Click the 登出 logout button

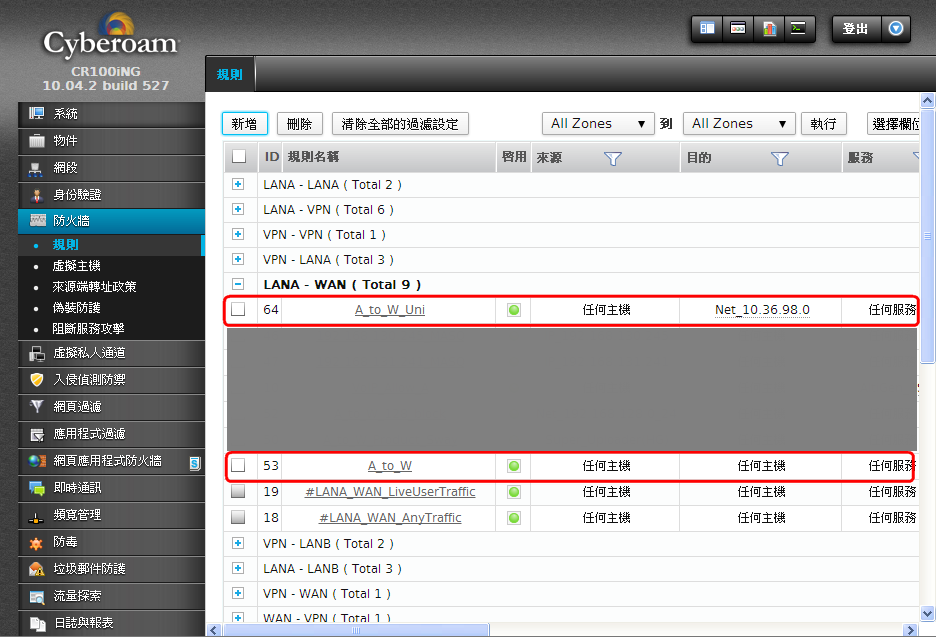point(856,28)
